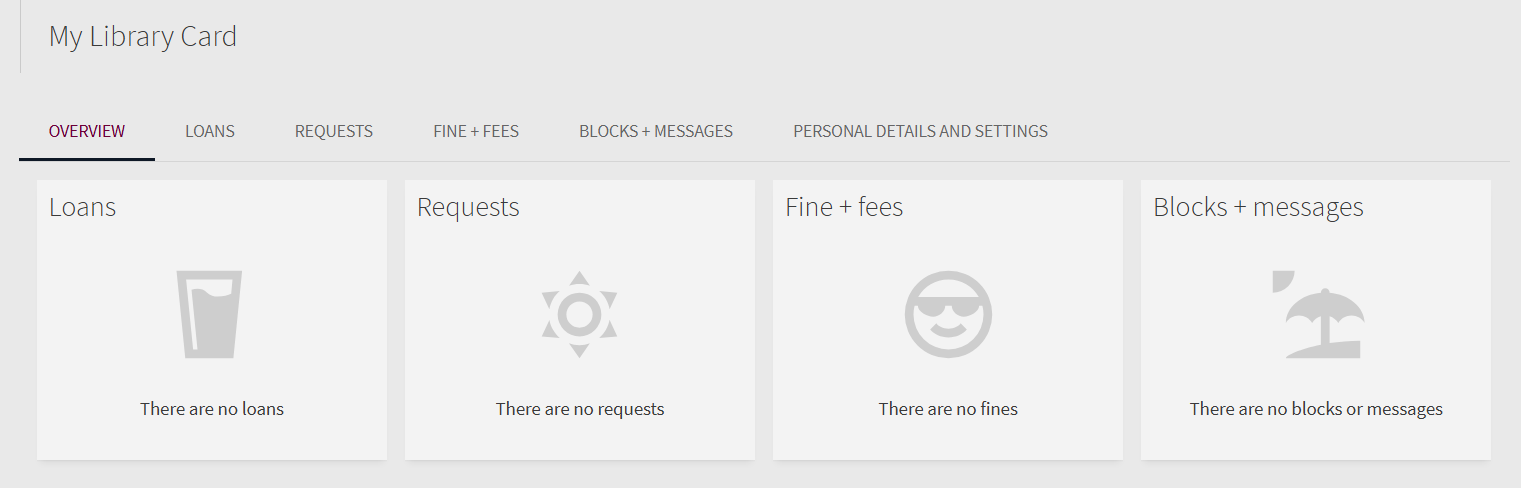Image resolution: width=1521 pixels, height=488 pixels.
Task: Go to the Fine + Fees tab
Action: click(476, 131)
